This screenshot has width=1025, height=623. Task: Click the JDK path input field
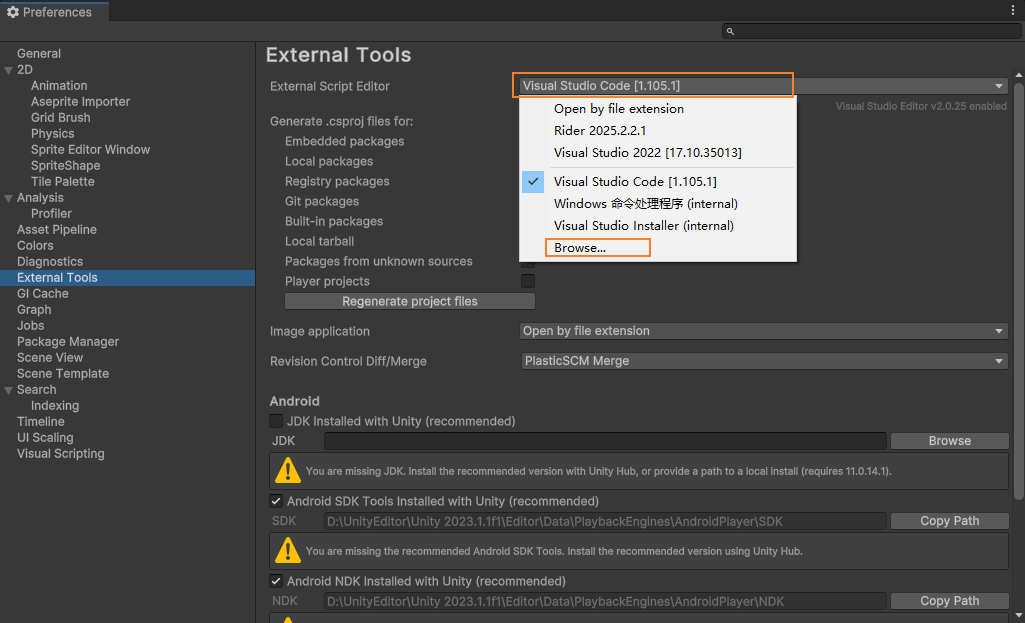point(605,441)
